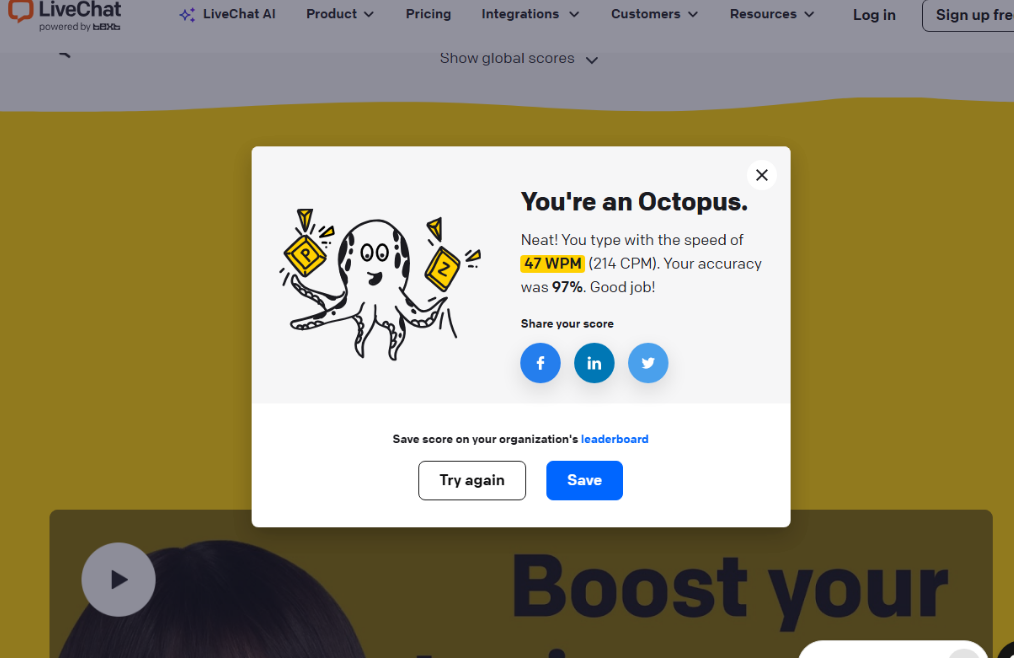This screenshot has height=658, width=1014.
Task: Click the LiveChat logo
Action: pyautogui.click(x=64, y=16)
